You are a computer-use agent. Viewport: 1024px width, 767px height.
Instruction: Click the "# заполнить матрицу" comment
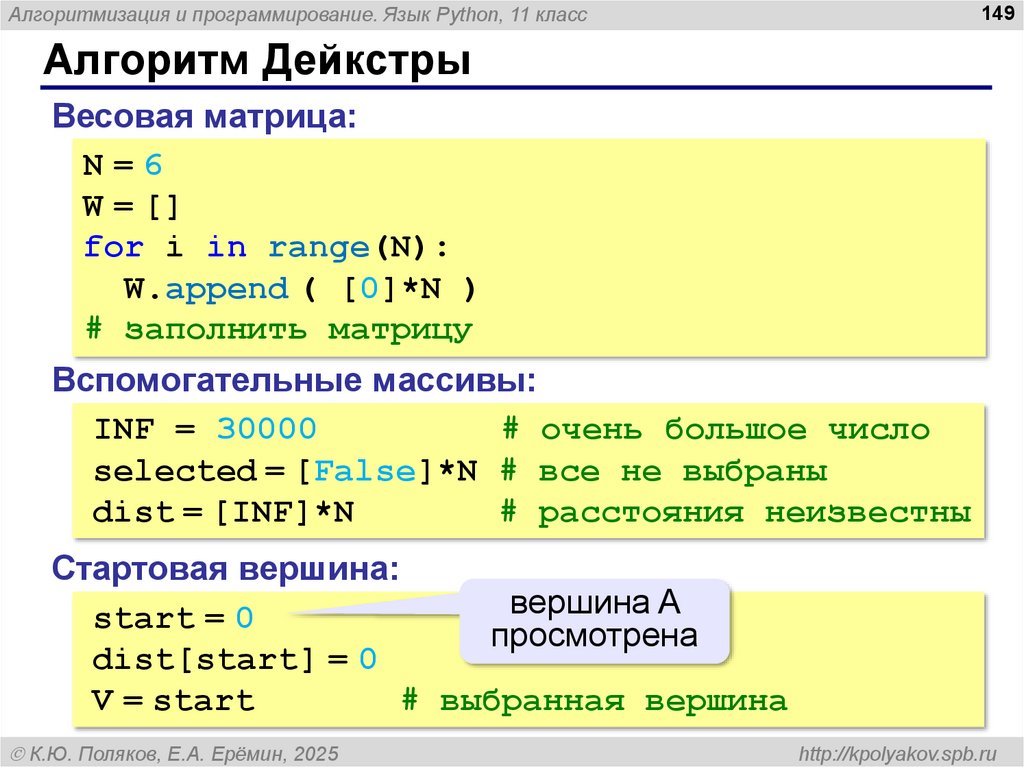278,330
